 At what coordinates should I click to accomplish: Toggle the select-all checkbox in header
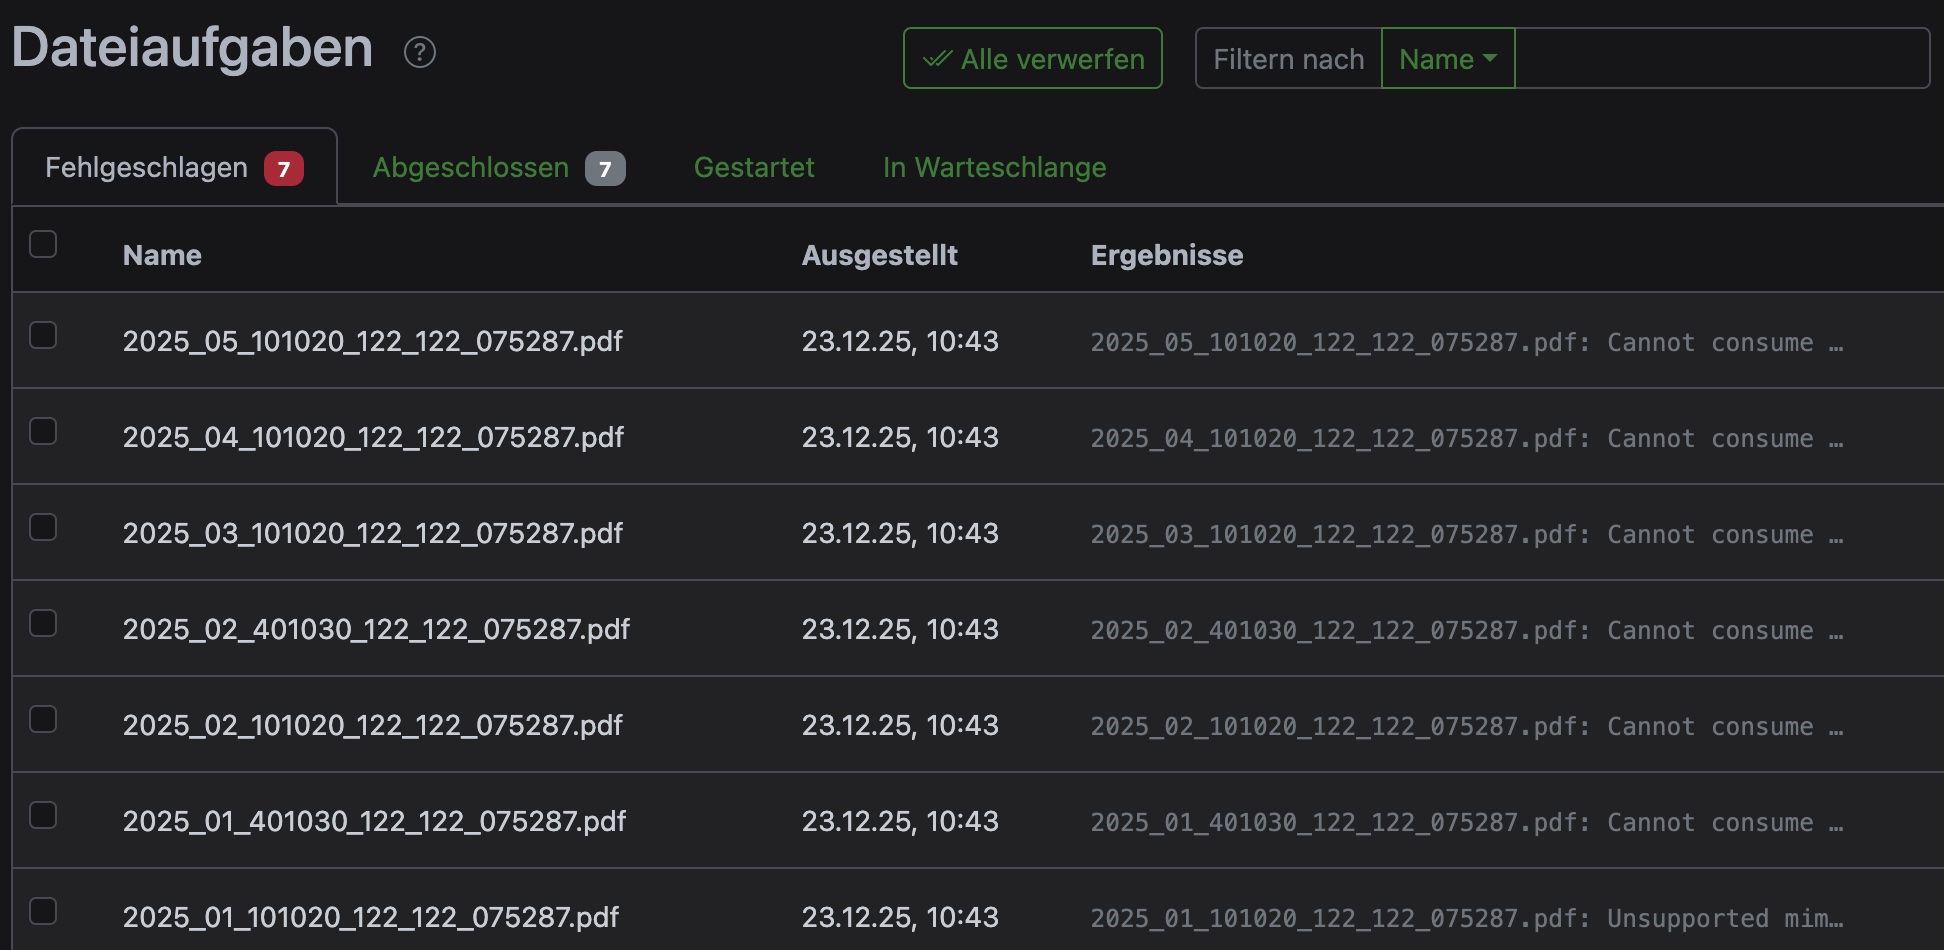pos(43,244)
